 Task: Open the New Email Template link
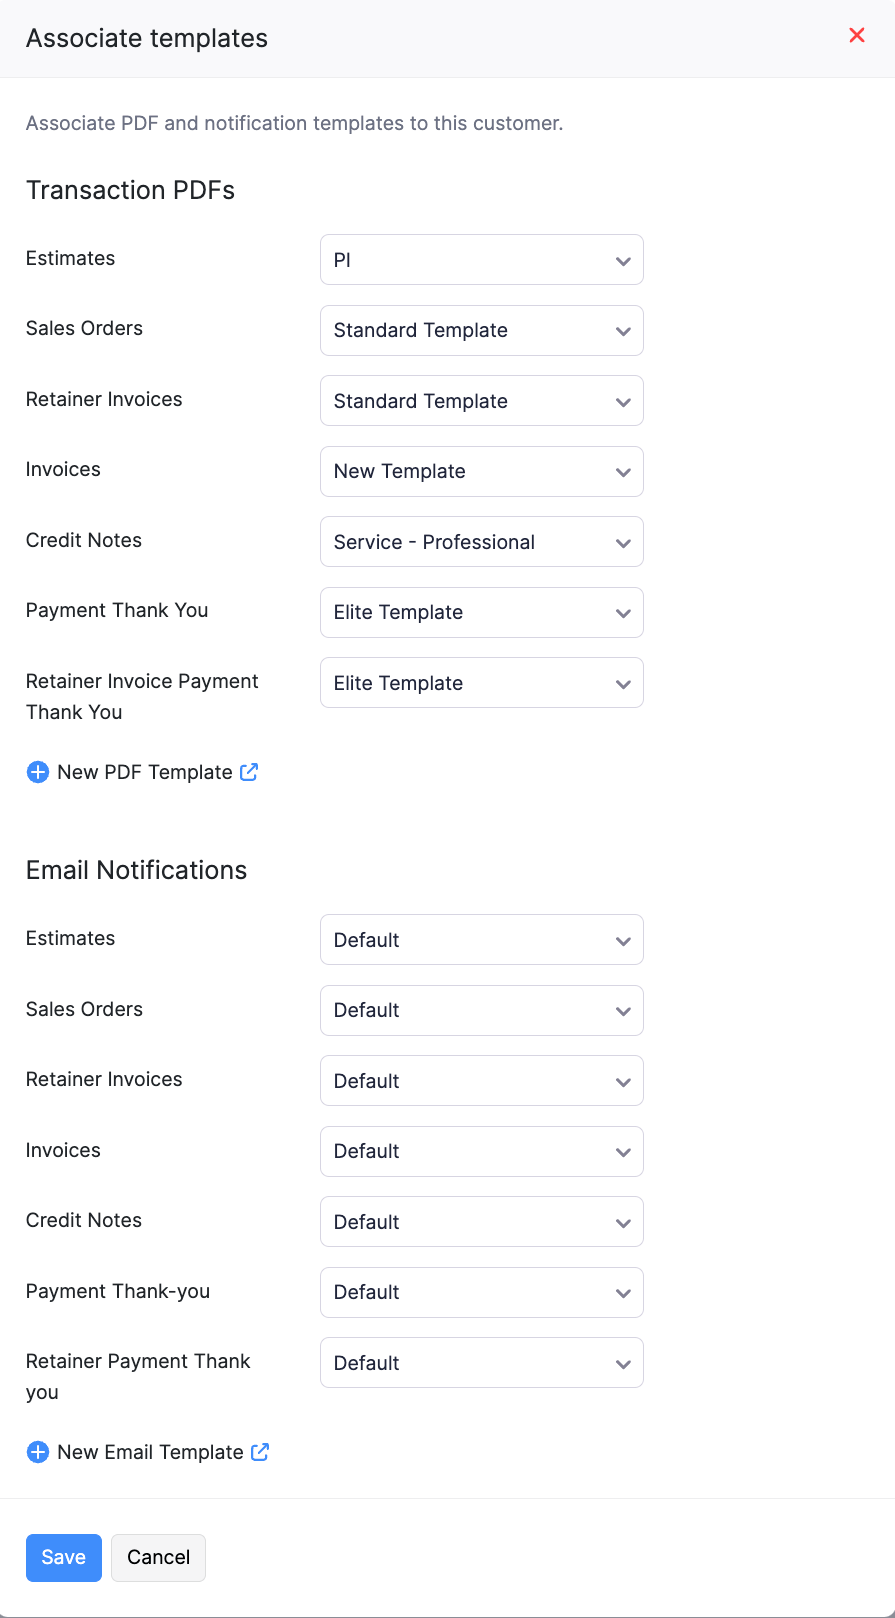tap(150, 1452)
